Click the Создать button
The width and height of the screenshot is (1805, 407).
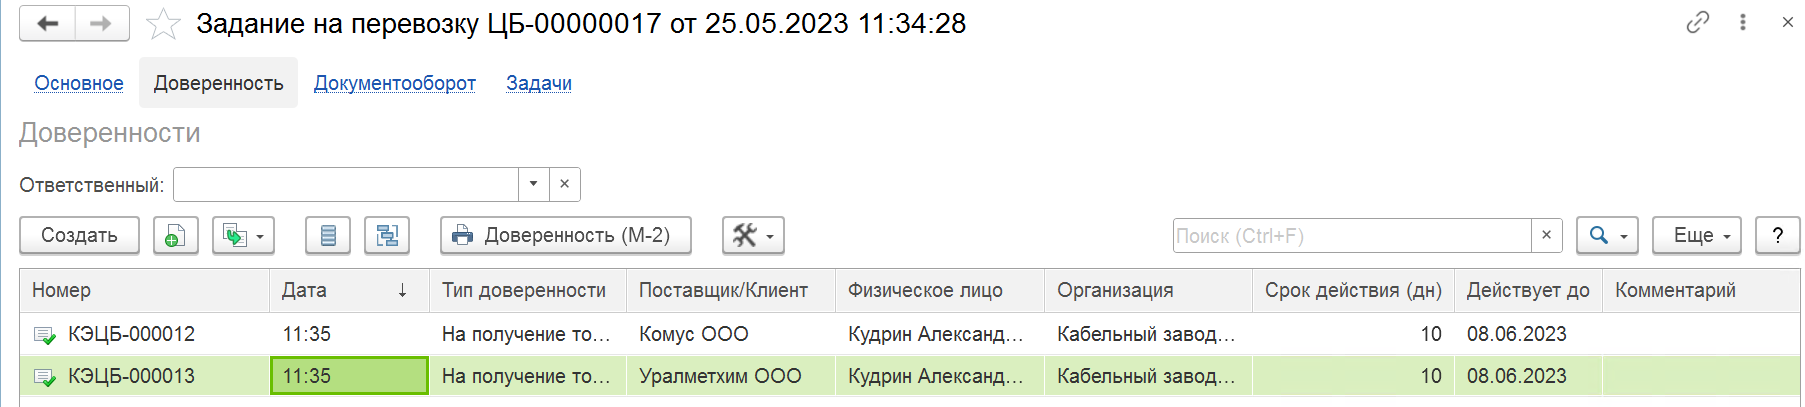[x=79, y=236]
